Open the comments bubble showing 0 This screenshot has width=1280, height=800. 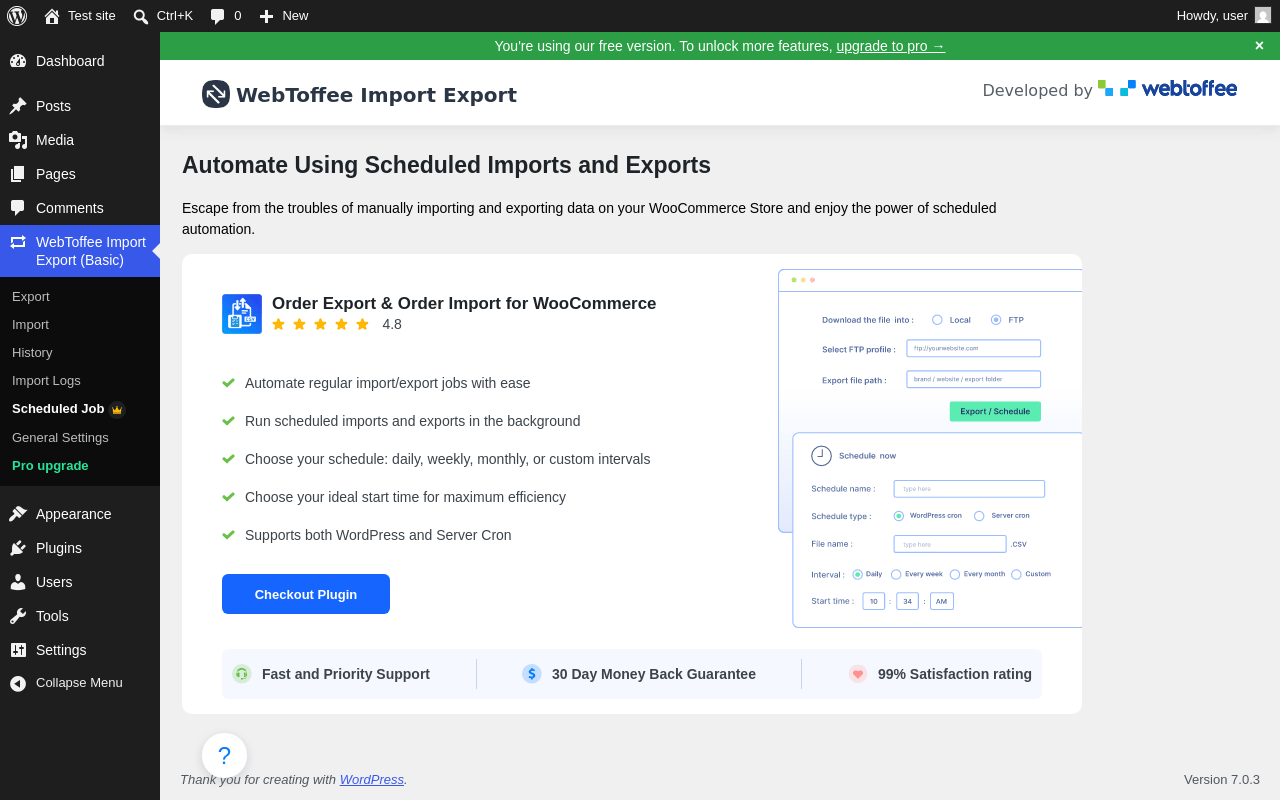(226, 16)
